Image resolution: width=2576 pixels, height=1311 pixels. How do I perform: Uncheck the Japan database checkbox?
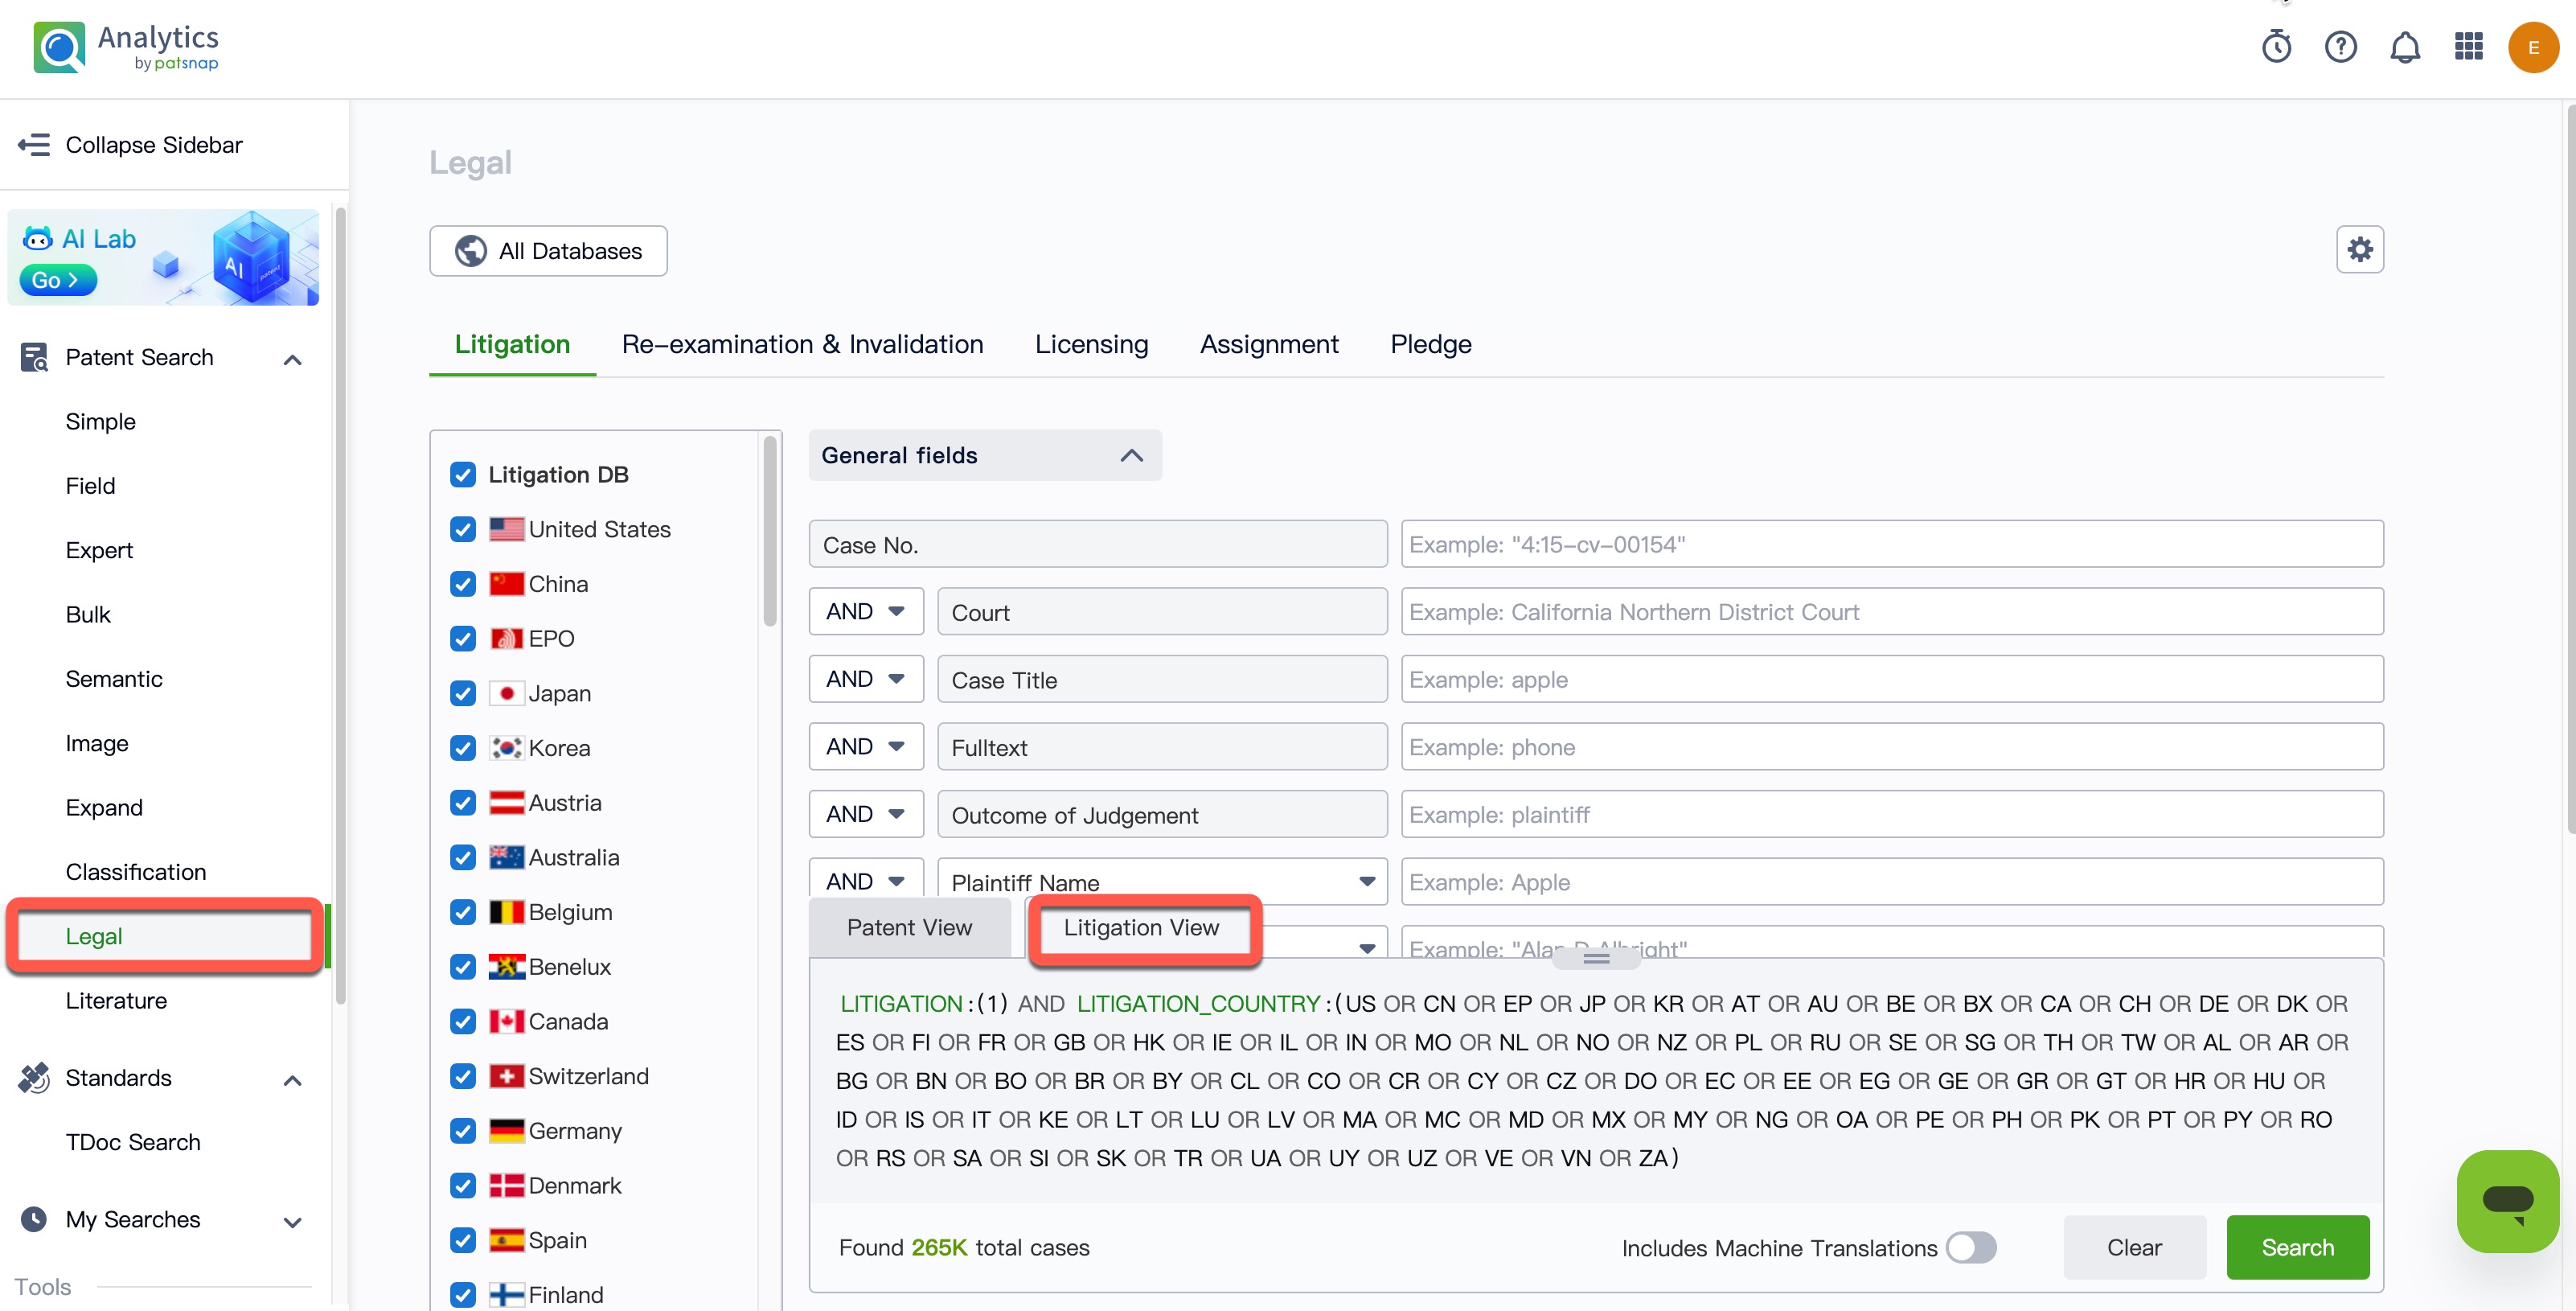[x=463, y=693]
